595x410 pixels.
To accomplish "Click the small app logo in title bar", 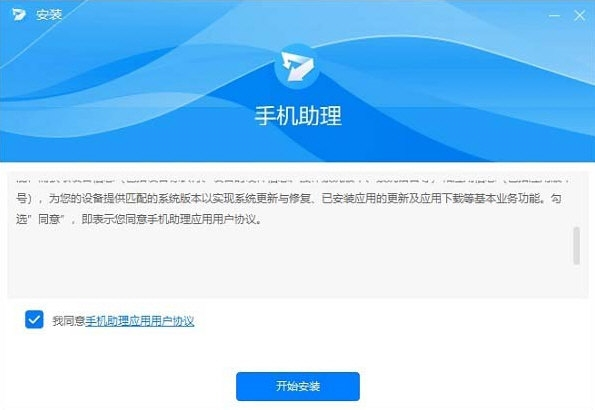I will 19,14.
